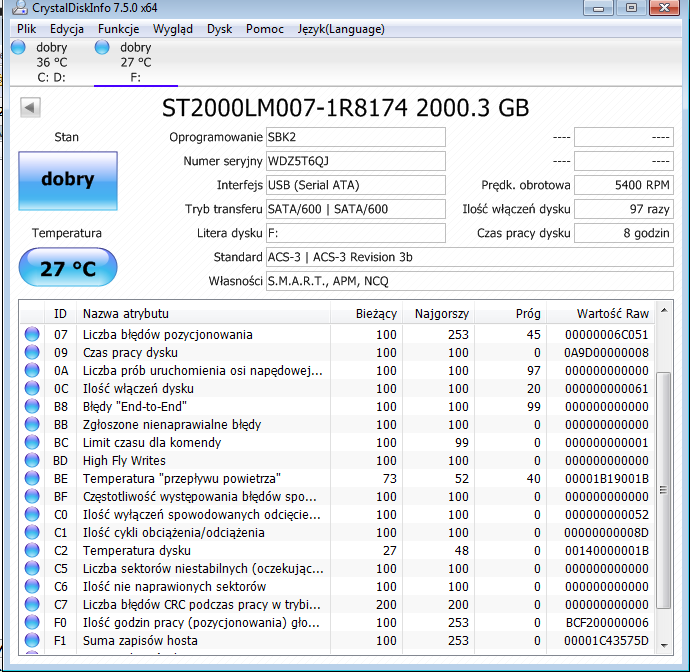Select the C: D: disk health orb
This screenshot has height=672, width=690.
[x=18, y=47]
